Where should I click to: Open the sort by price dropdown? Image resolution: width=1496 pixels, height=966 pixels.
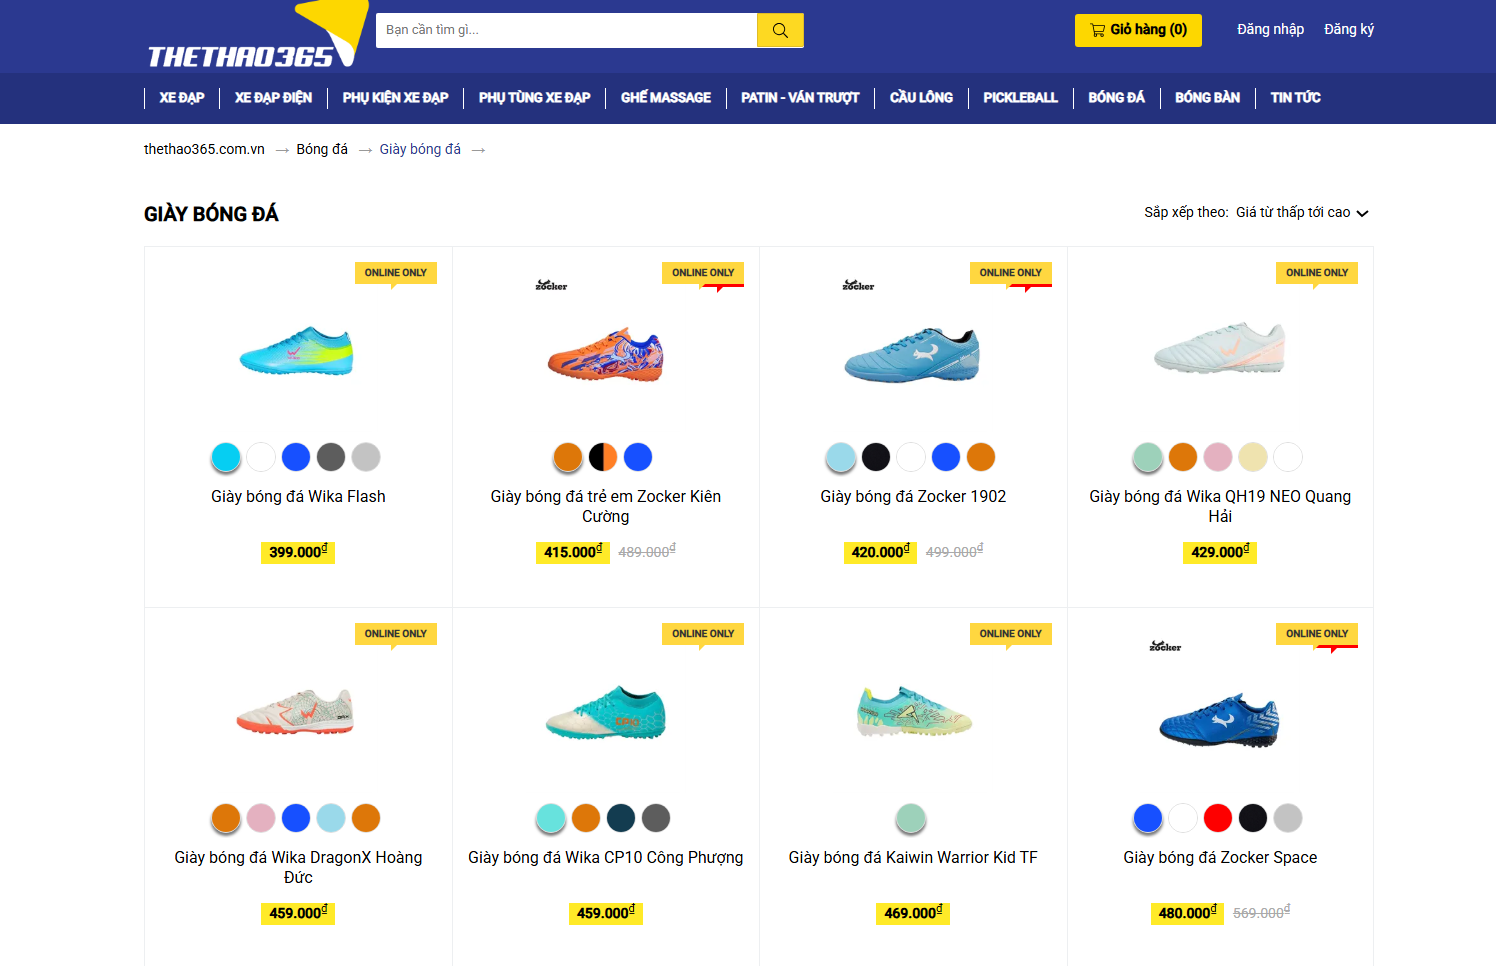(x=1301, y=213)
